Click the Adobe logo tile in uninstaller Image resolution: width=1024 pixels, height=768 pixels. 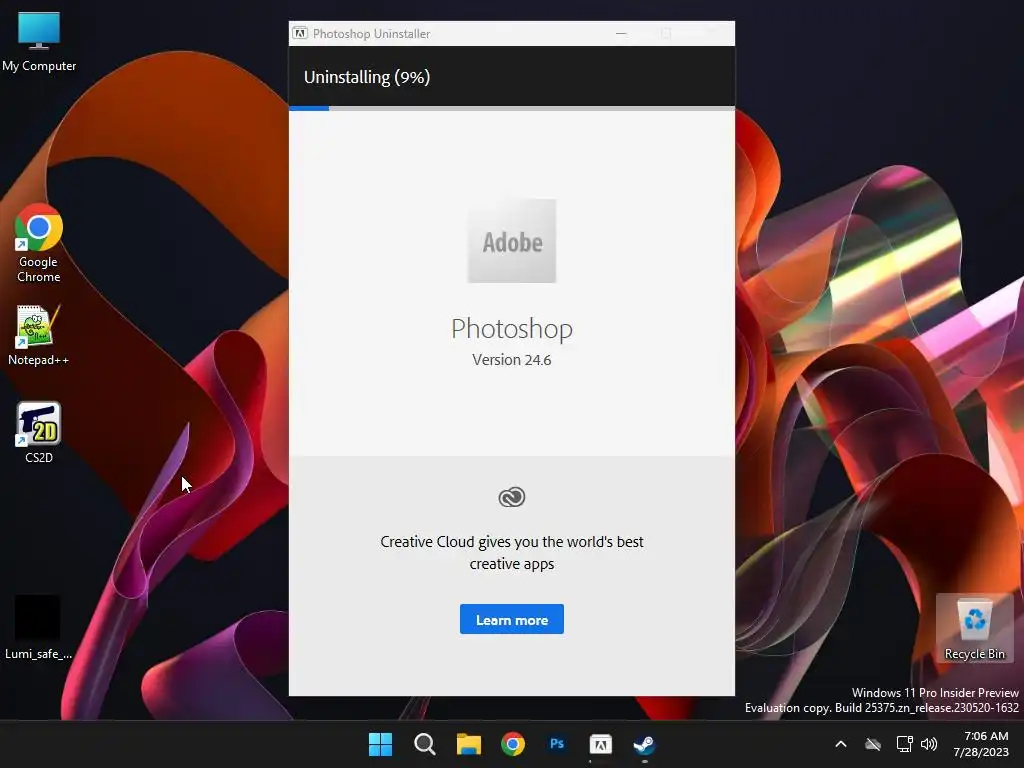click(512, 241)
